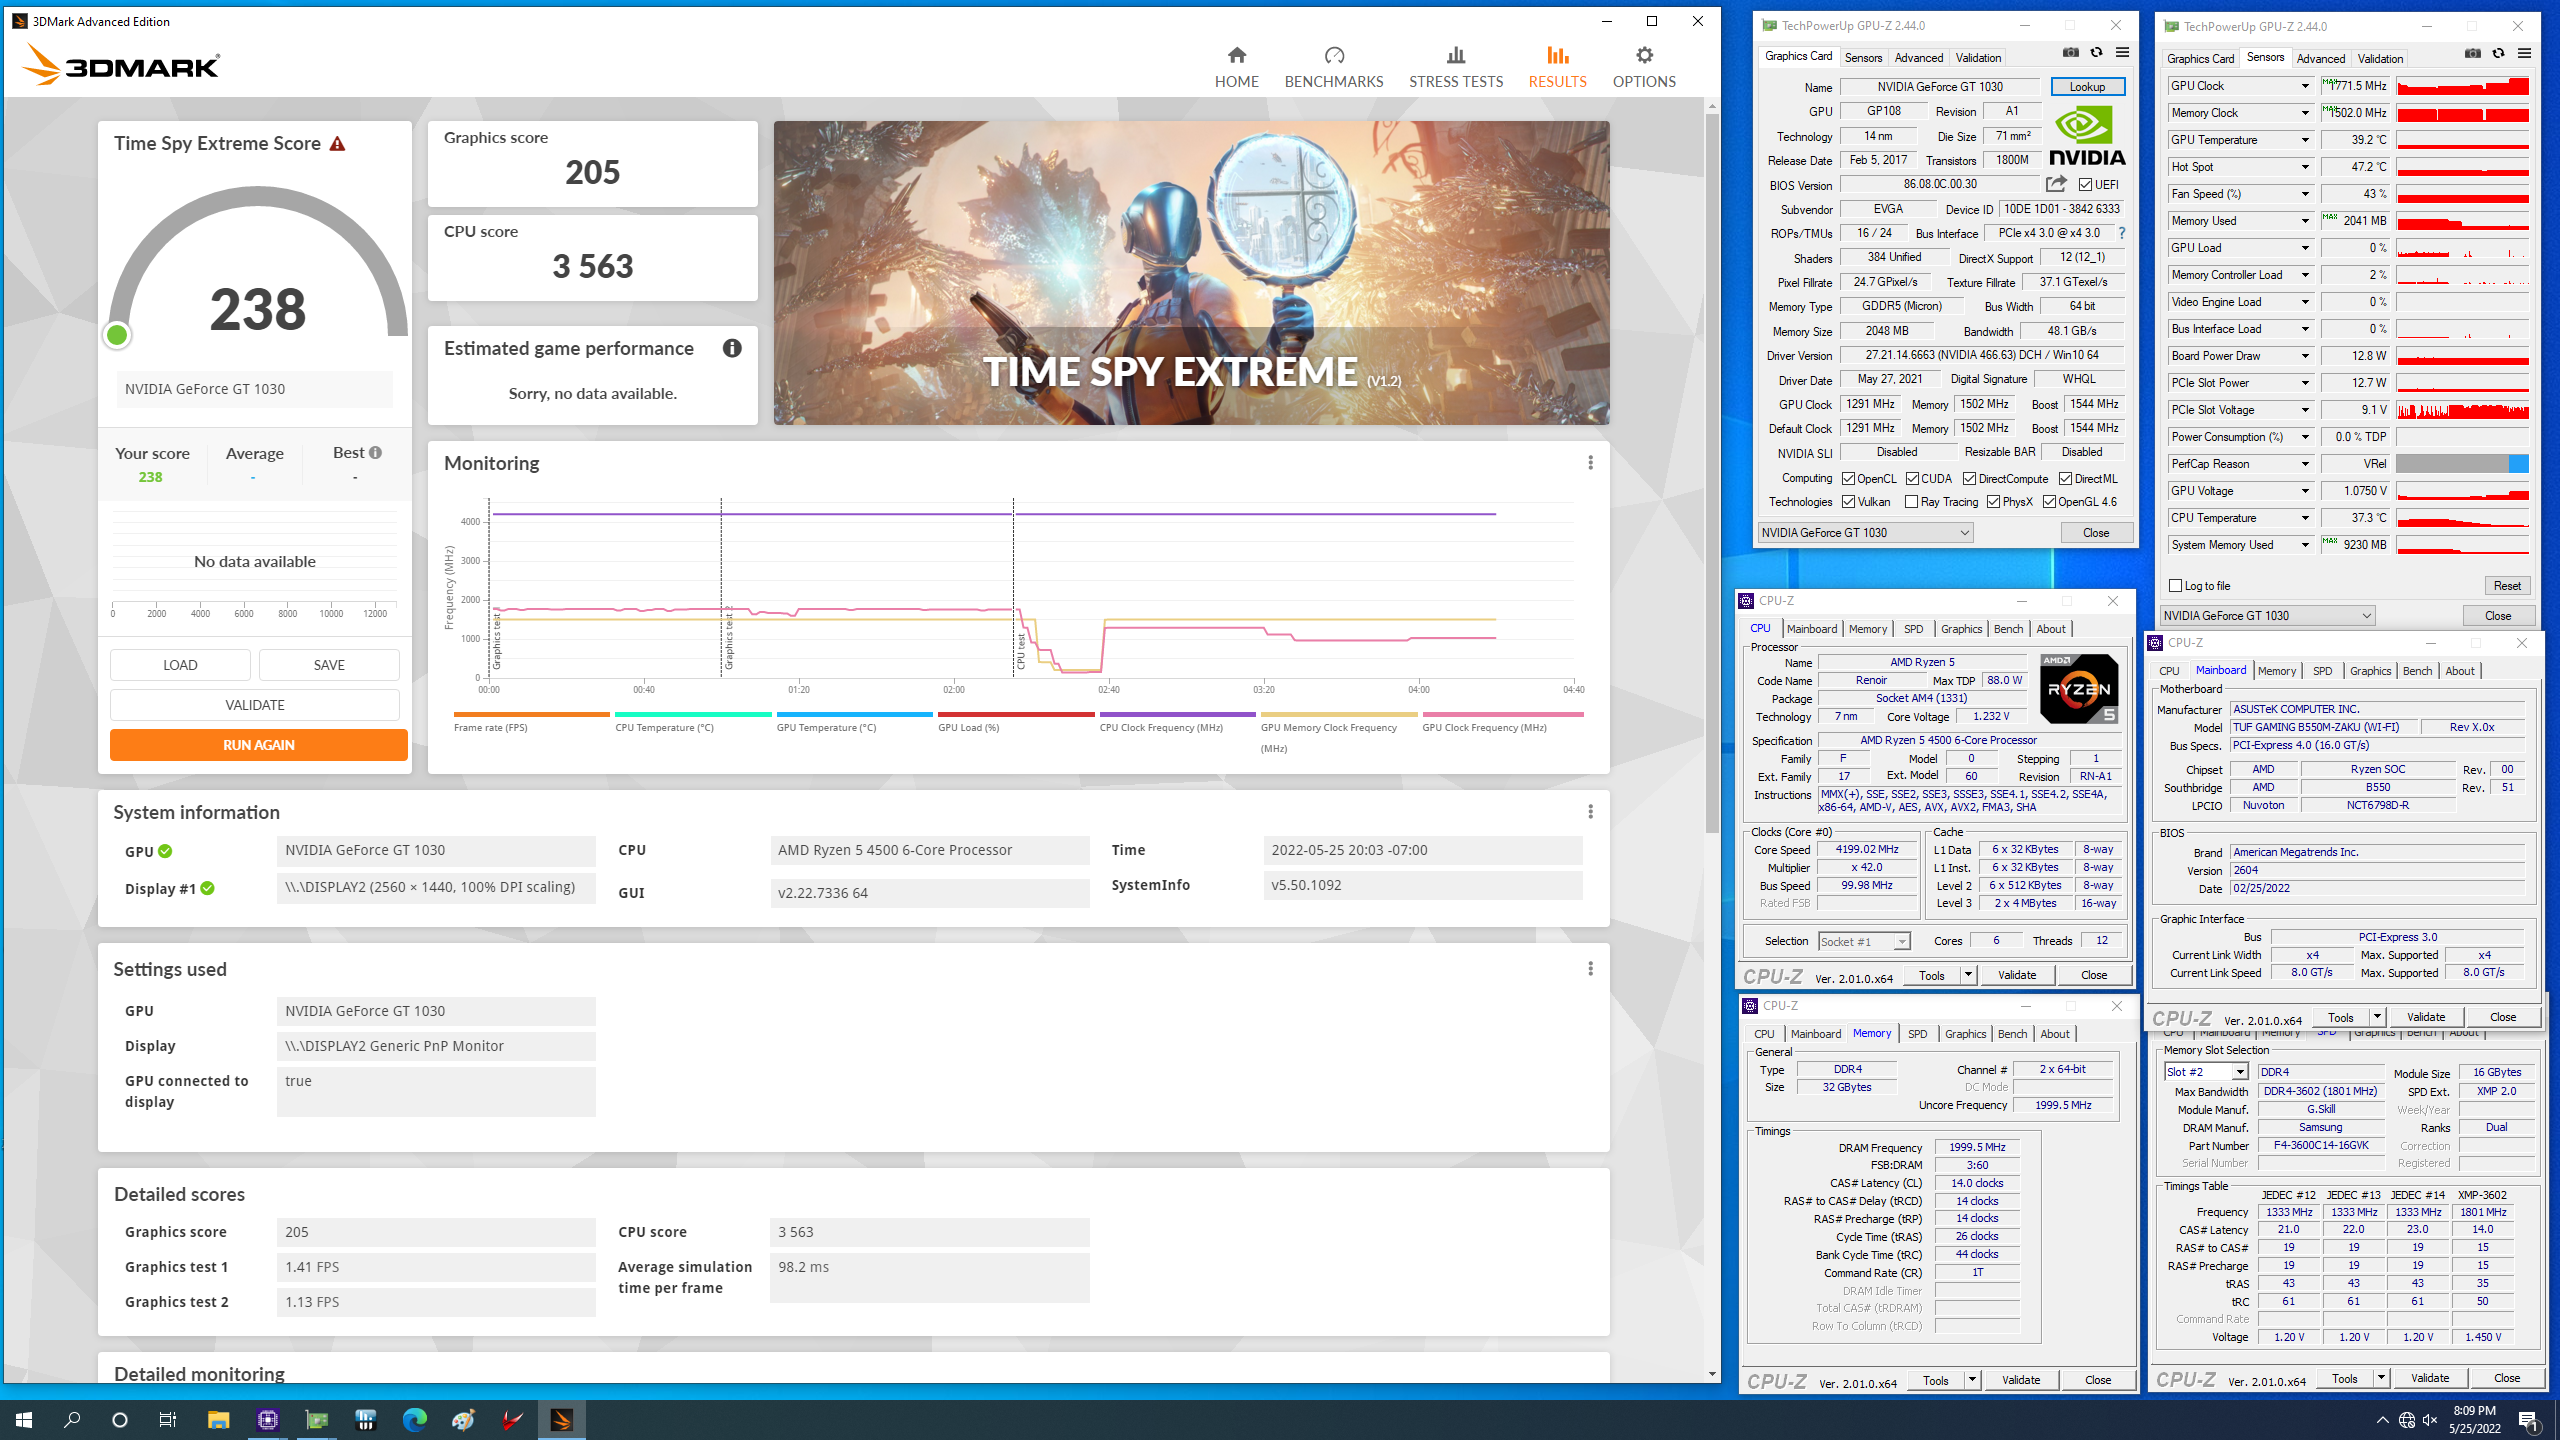Click 3DMark taskbar icon
The height and width of the screenshot is (1440, 2560).
click(x=561, y=1419)
